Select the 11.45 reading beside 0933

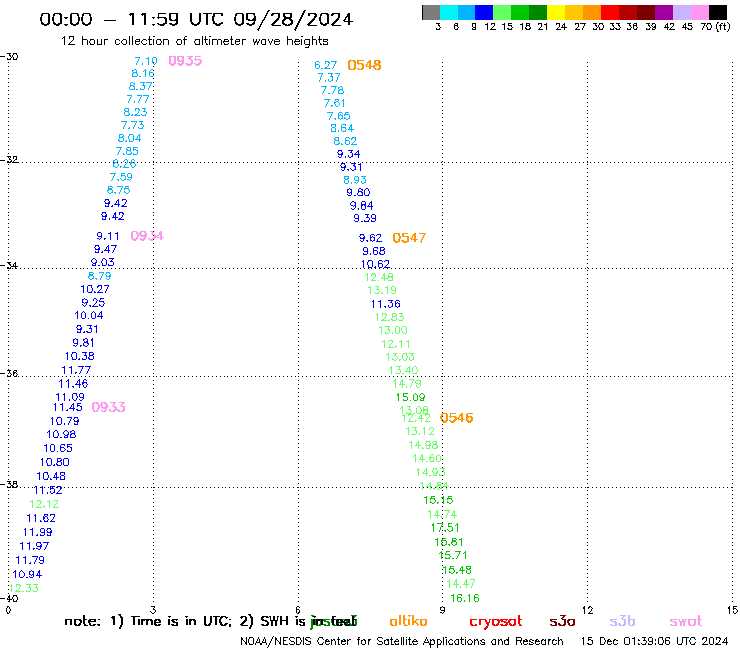[x=67, y=407]
